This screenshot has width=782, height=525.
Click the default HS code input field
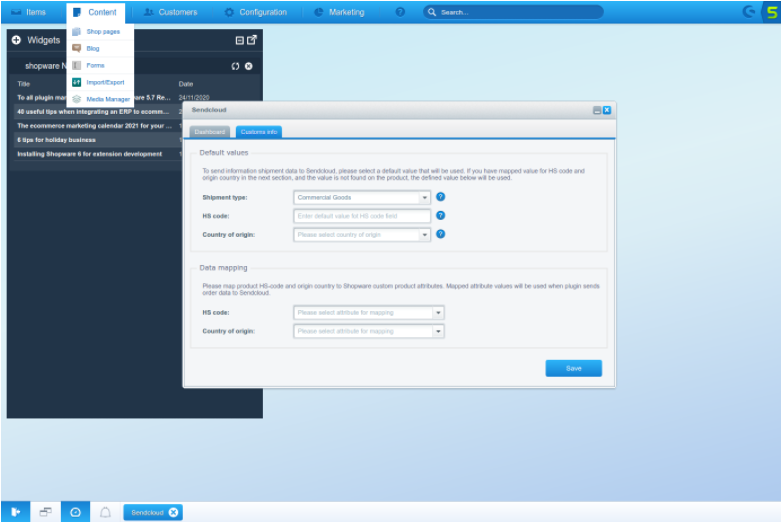point(362,216)
